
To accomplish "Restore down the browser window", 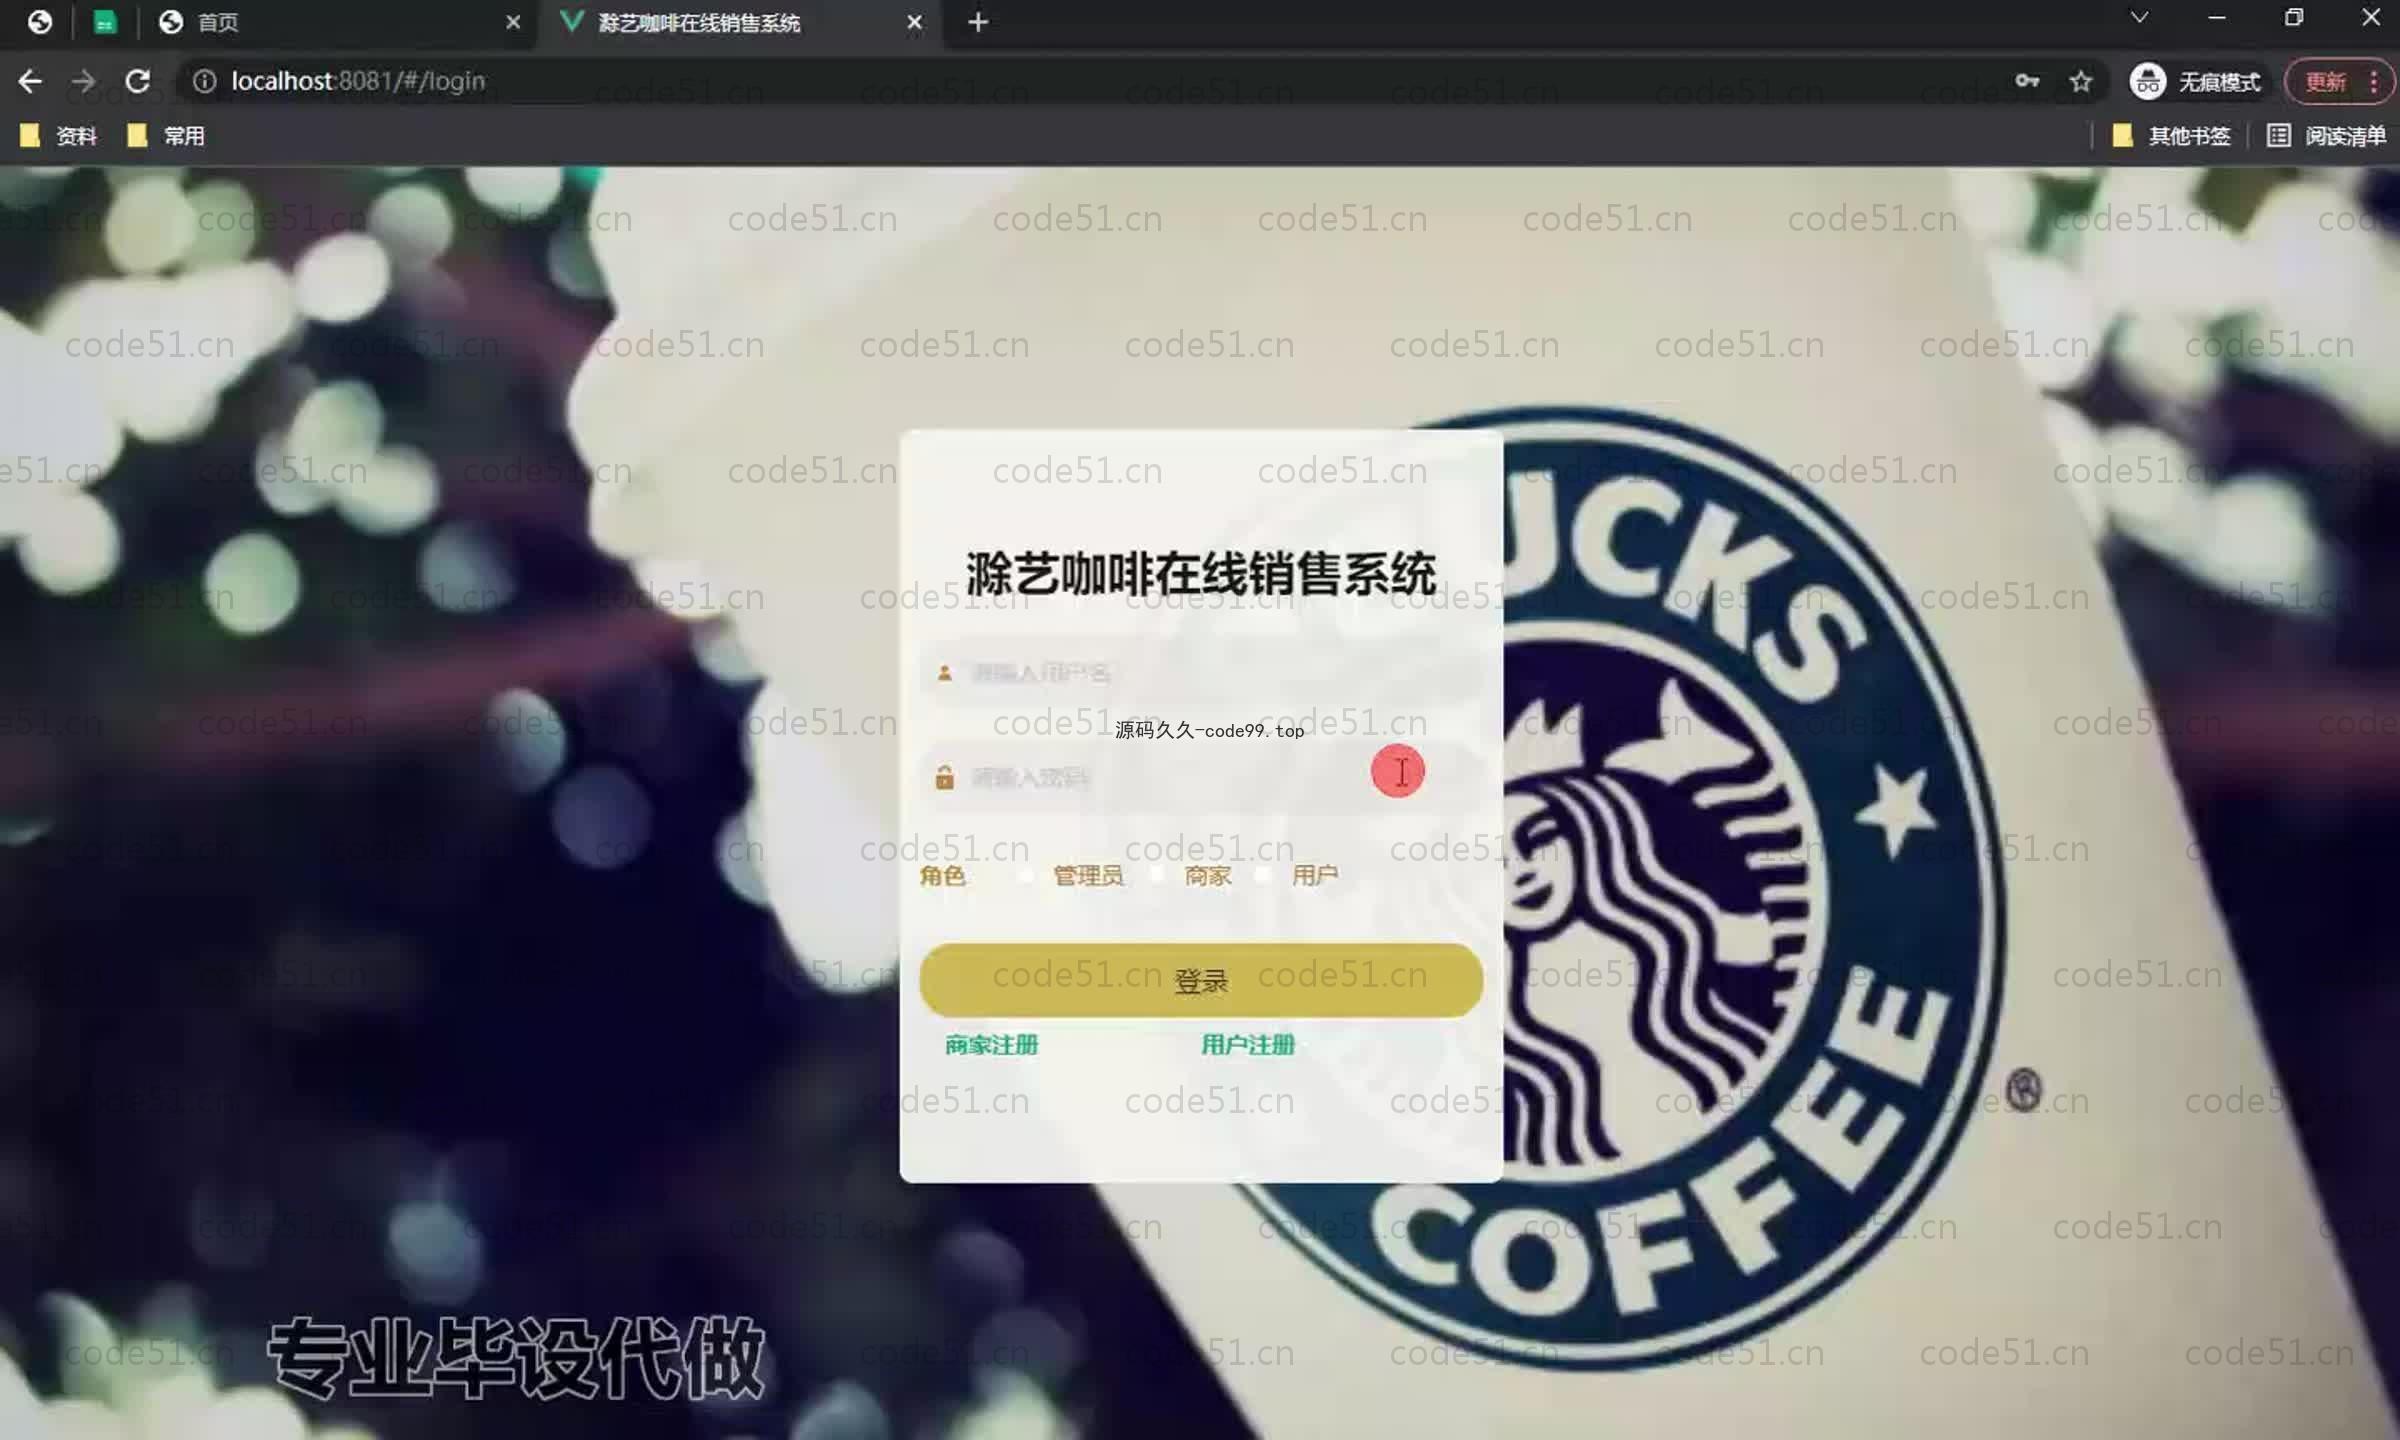I will [x=2294, y=18].
